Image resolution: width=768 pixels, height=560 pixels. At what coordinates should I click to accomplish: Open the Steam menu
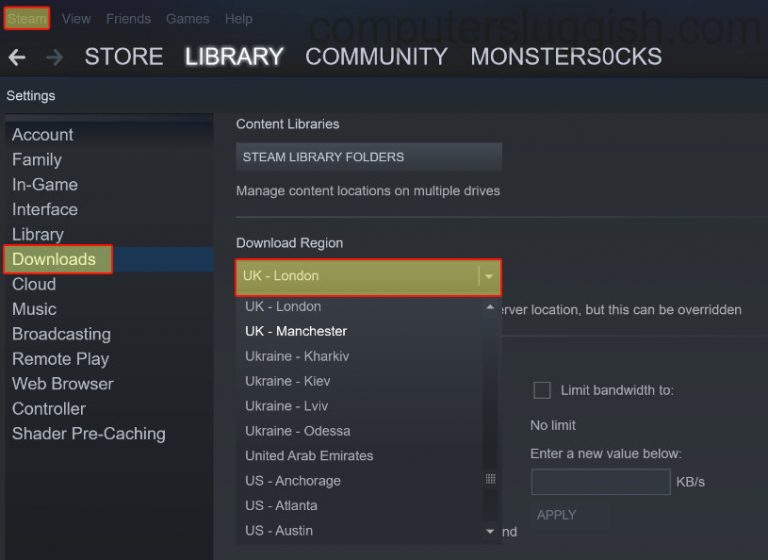27,19
